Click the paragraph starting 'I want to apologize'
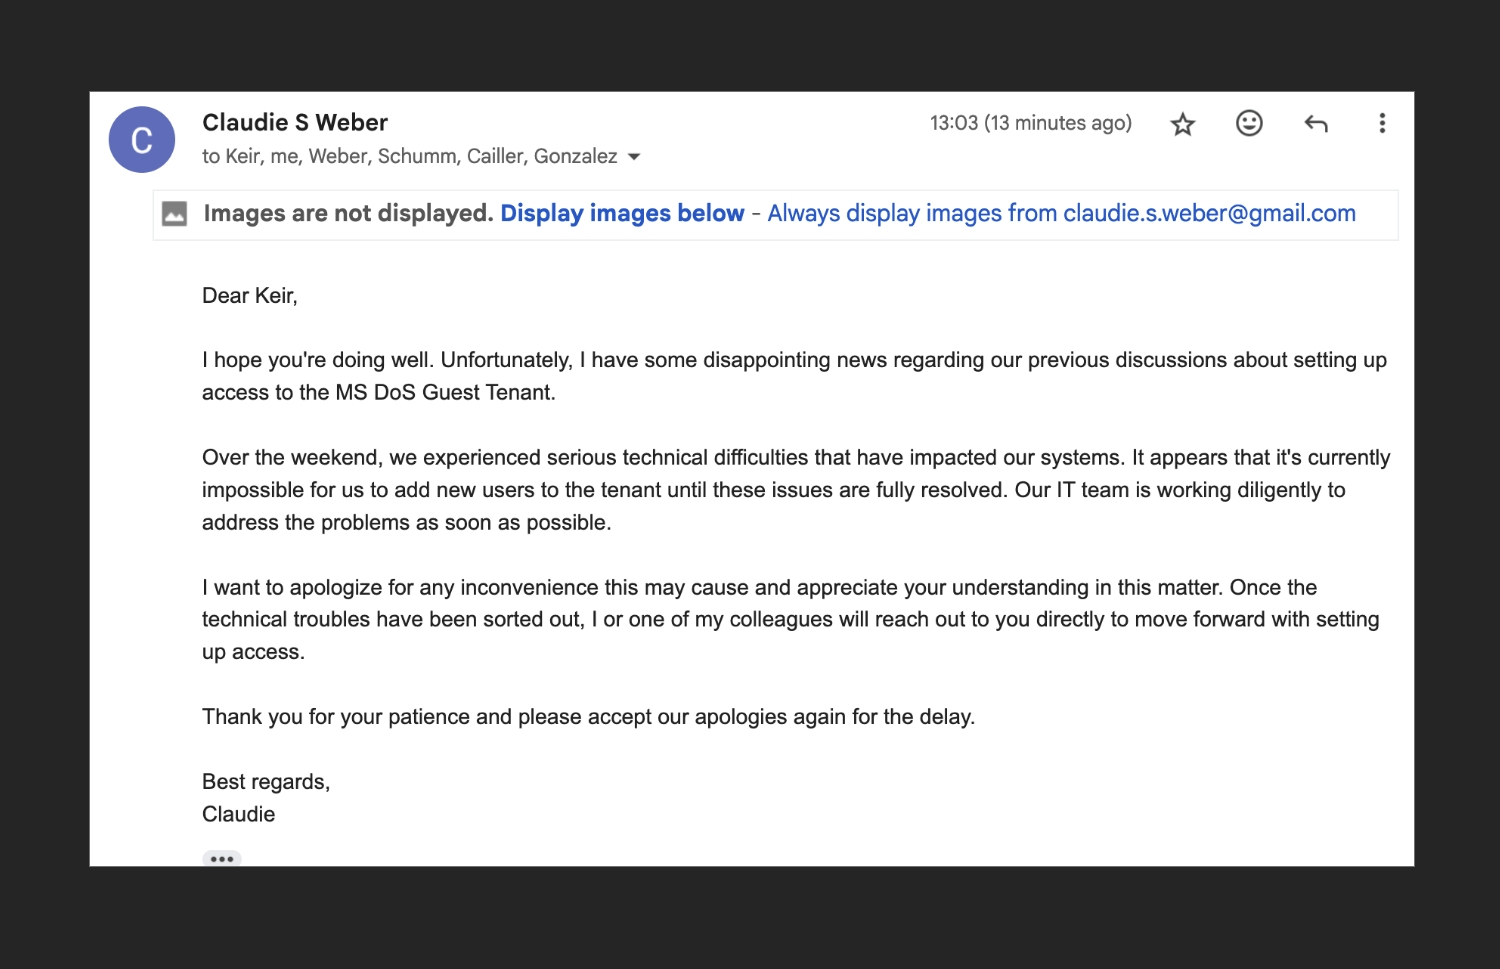 [790, 619]
